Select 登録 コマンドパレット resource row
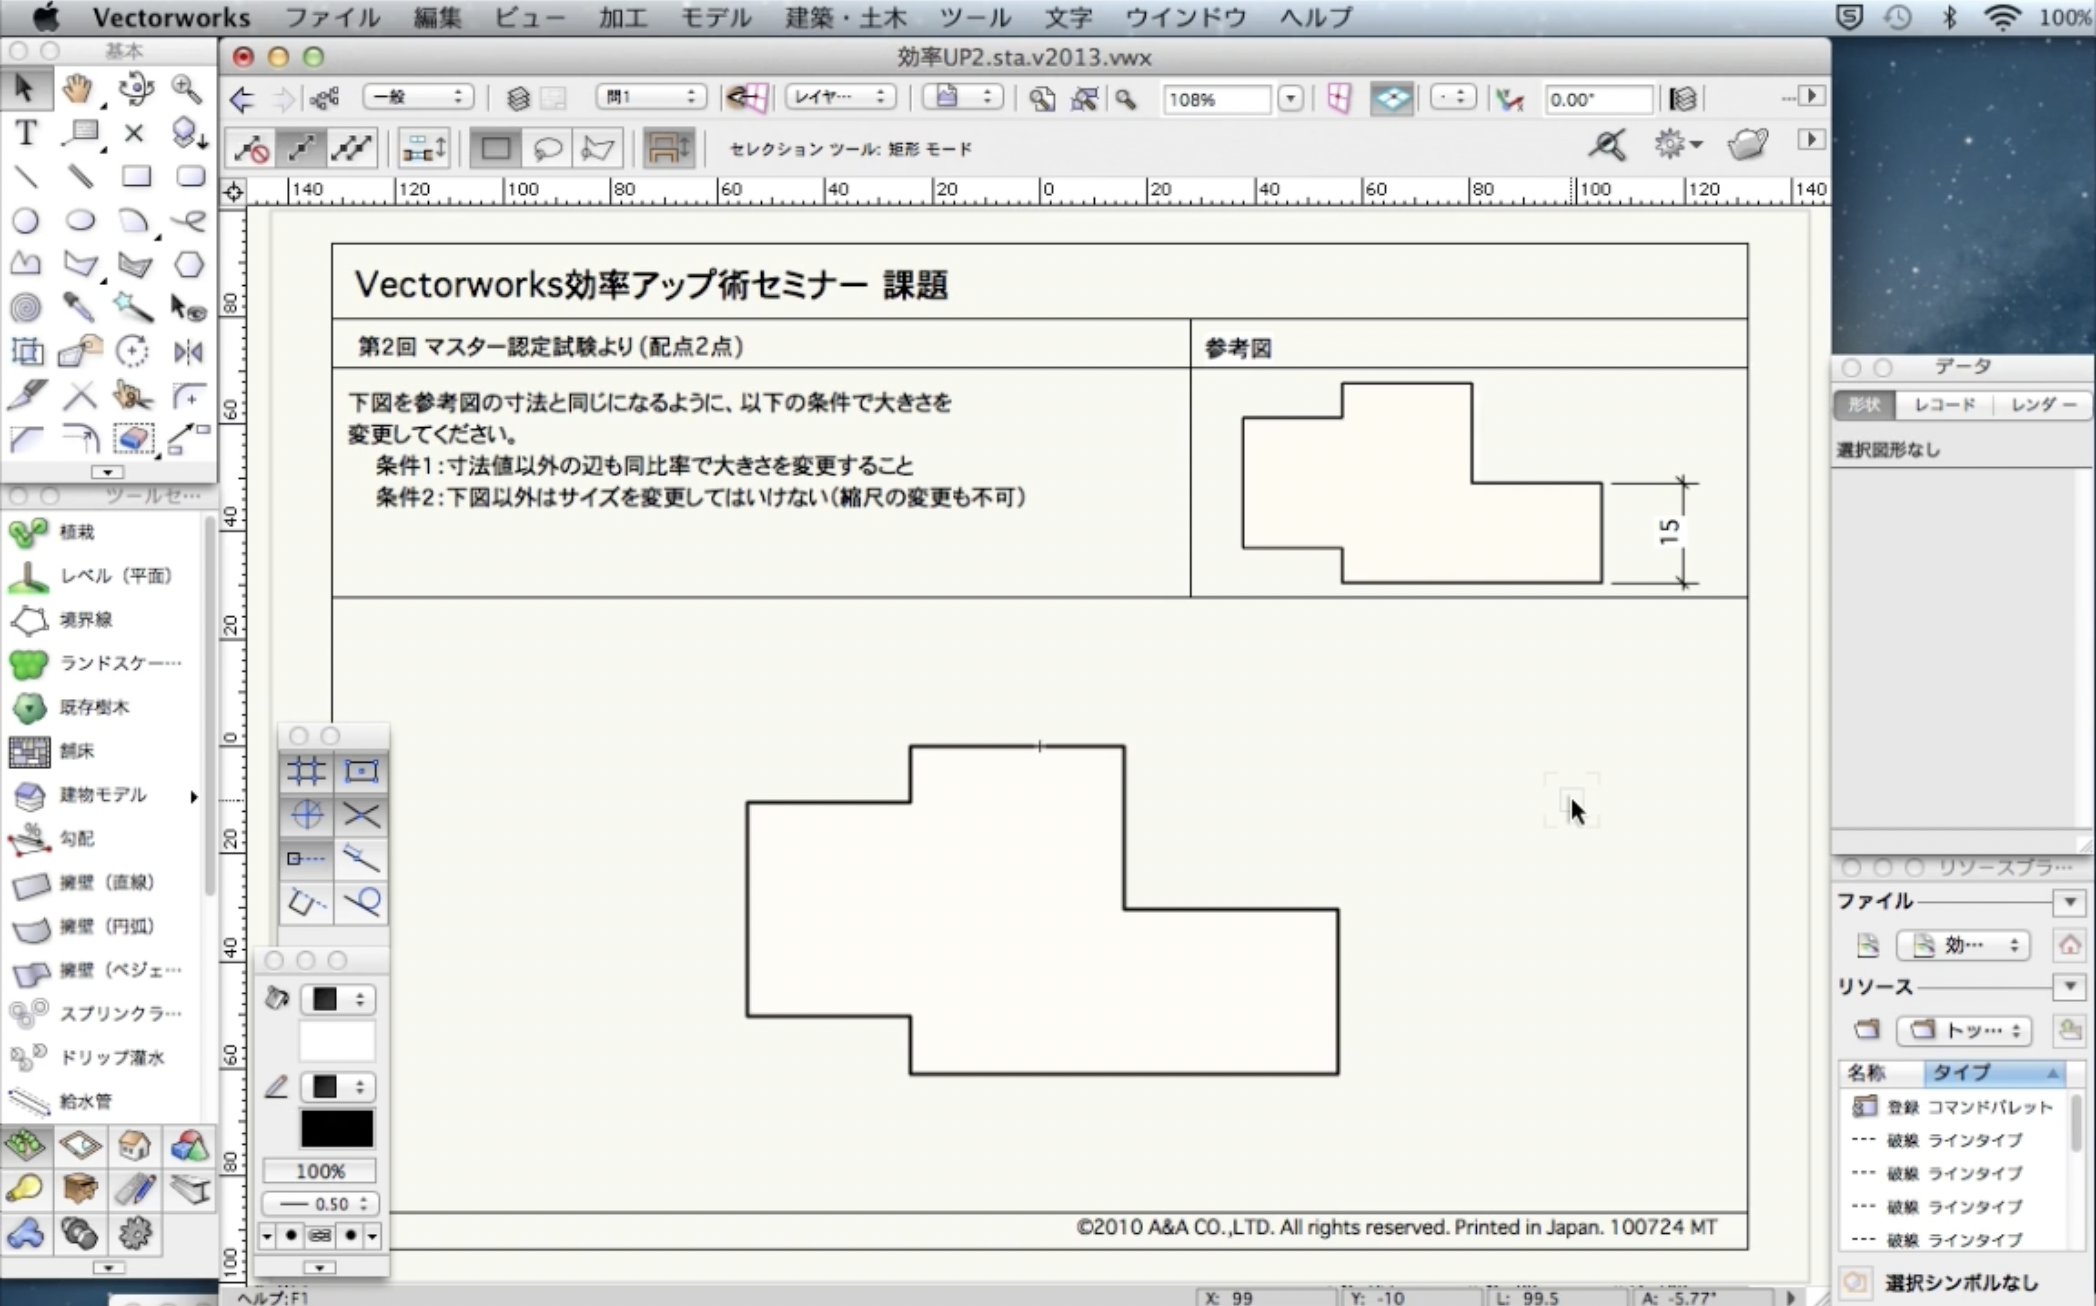Screen dimensions: 2096x1306 (1955, 1107)
